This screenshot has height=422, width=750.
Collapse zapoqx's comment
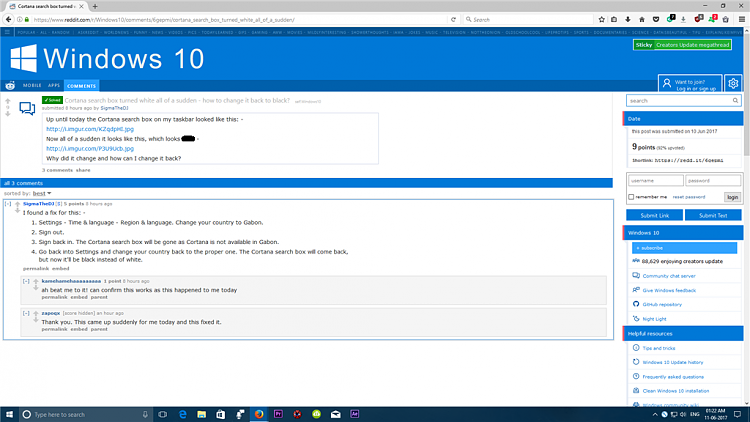click(26, 313)
